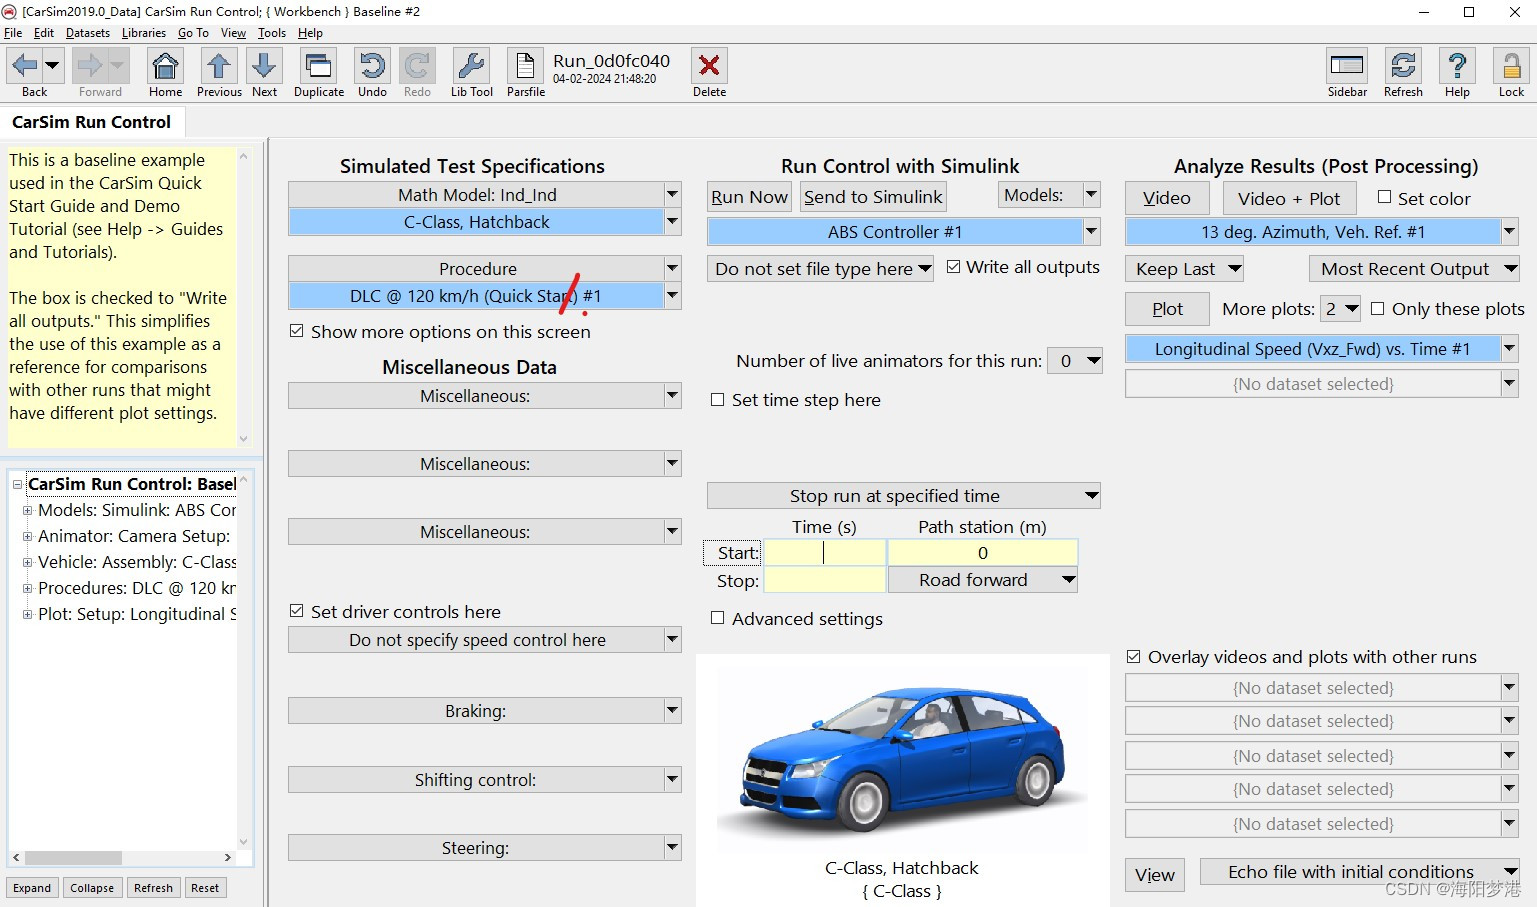Toggle Show more options on this screen
This screenshot has width=1537, height=907.
point(297,331)
